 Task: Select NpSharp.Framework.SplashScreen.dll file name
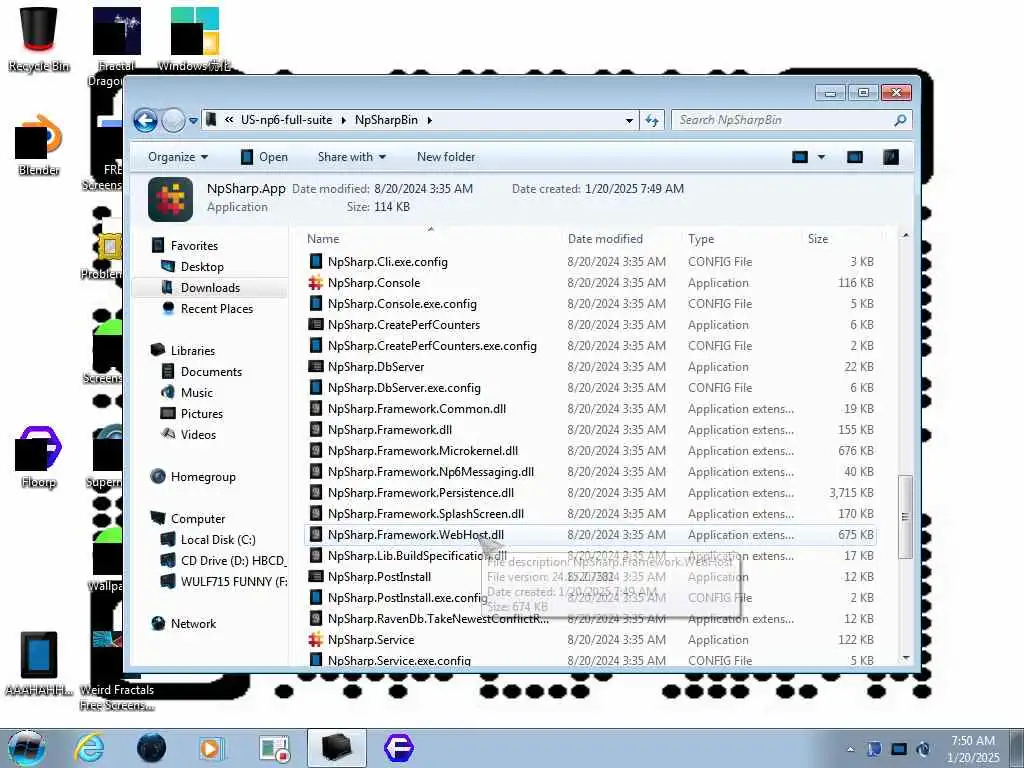click(425, 514)
